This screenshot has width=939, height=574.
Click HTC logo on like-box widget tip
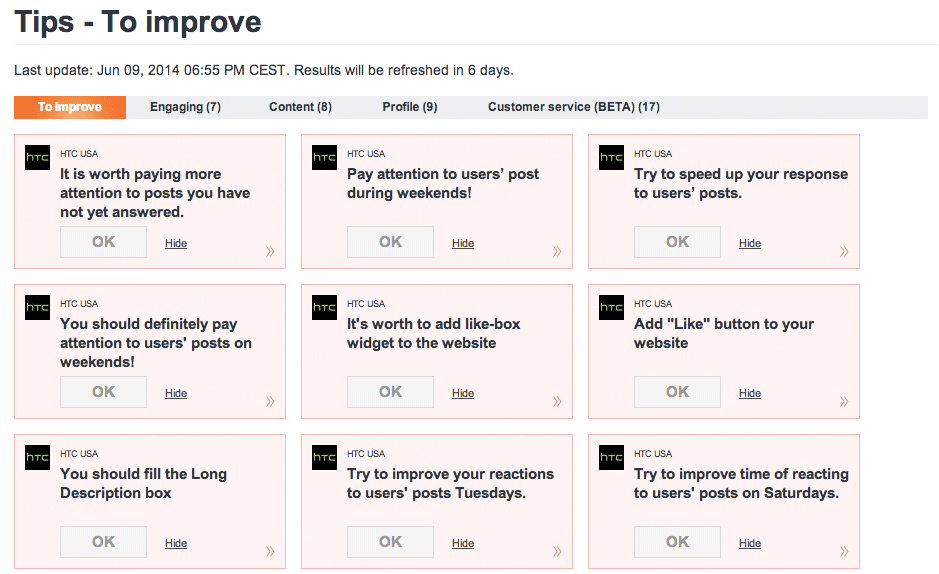[324, 308]
